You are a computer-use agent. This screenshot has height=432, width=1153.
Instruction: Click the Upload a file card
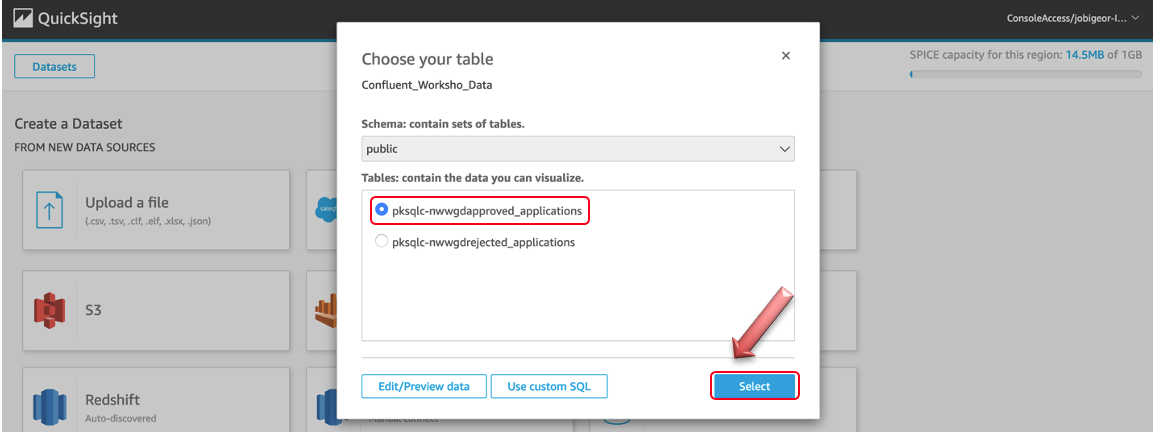tap(156, 210)
